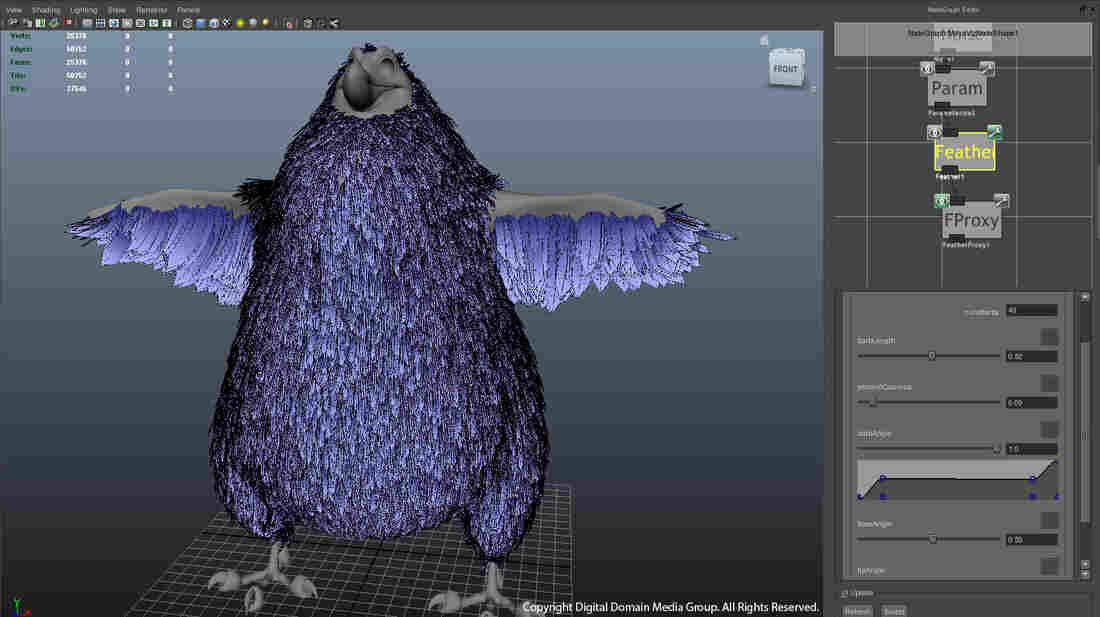Screen dimensions: 1100x617
Task: Click the FRONT view cube
Action: click(786, 68)
